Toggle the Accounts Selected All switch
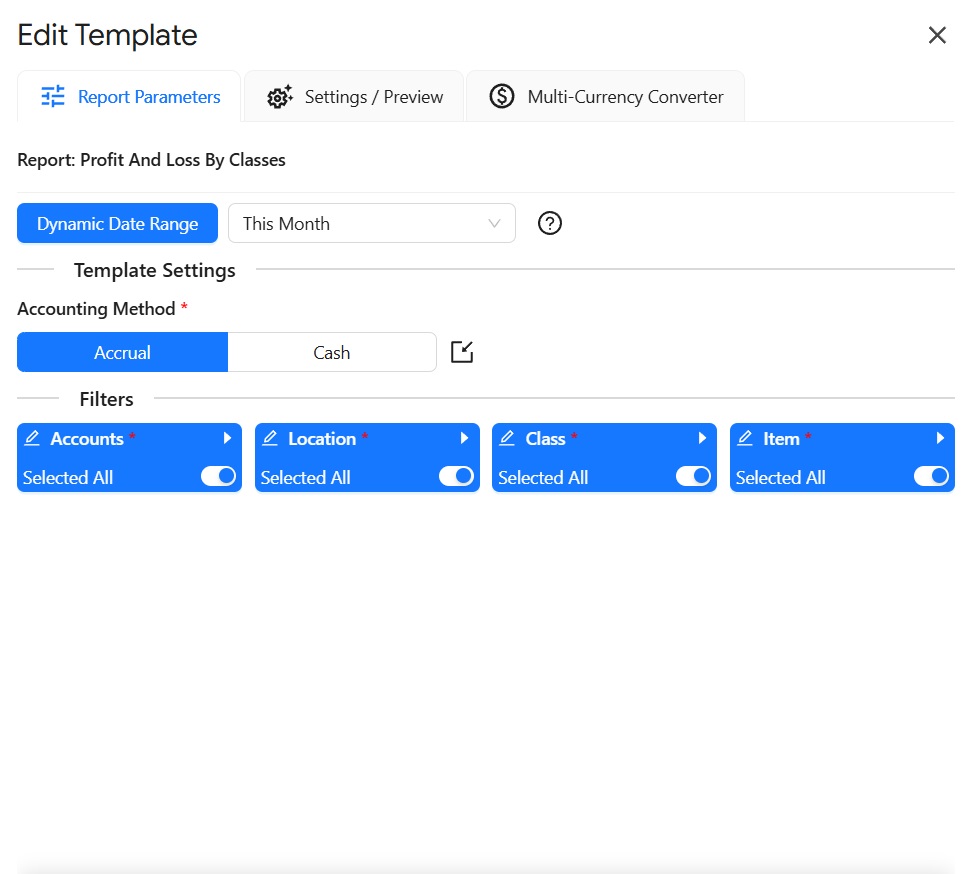 tap(218, 477)
